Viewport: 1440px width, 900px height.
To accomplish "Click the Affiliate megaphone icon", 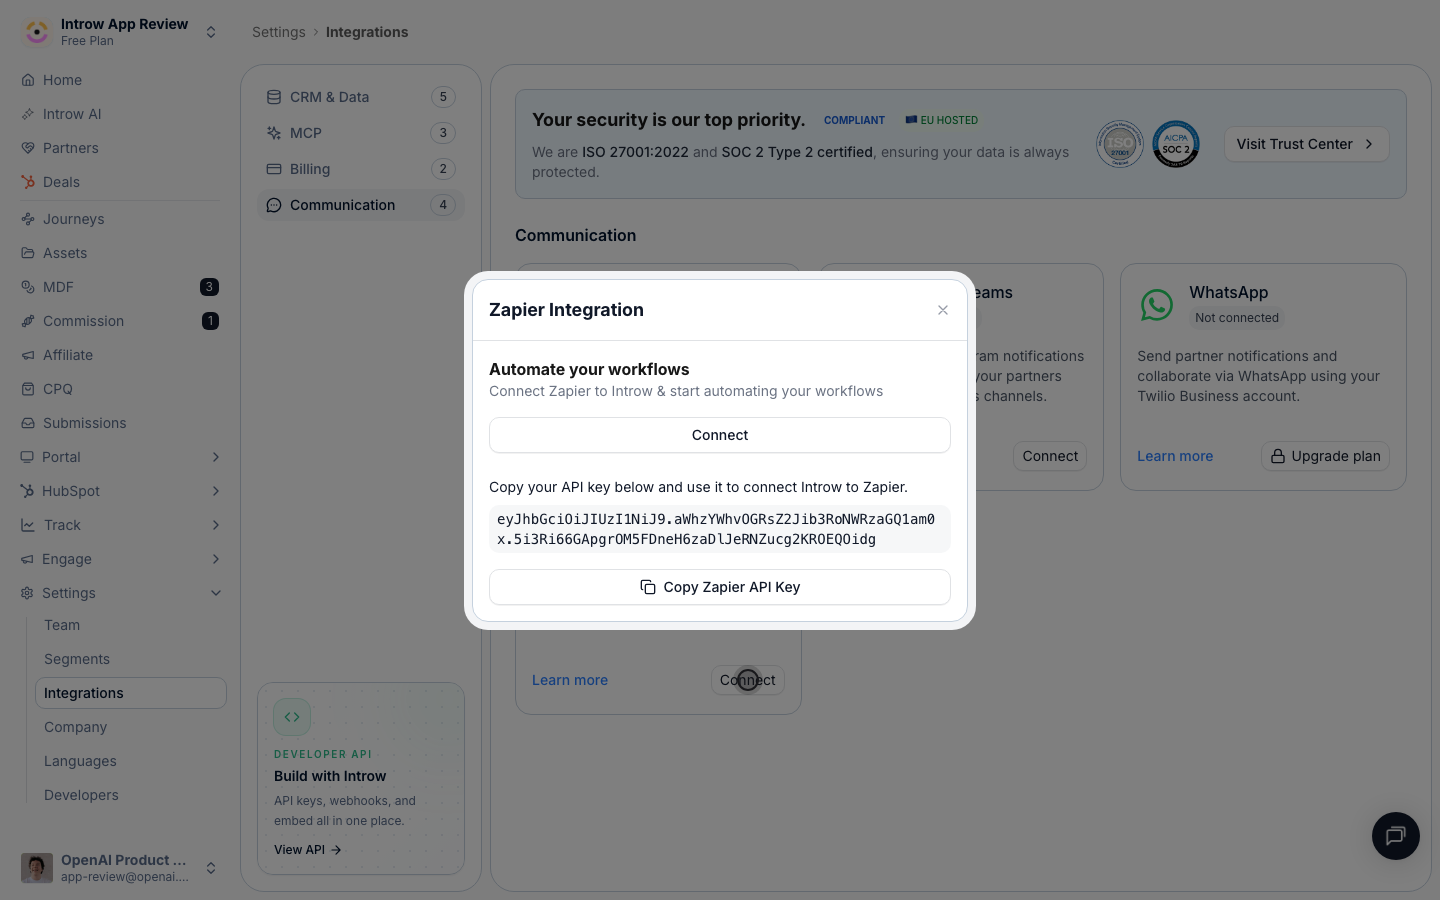I will (28, 355).
